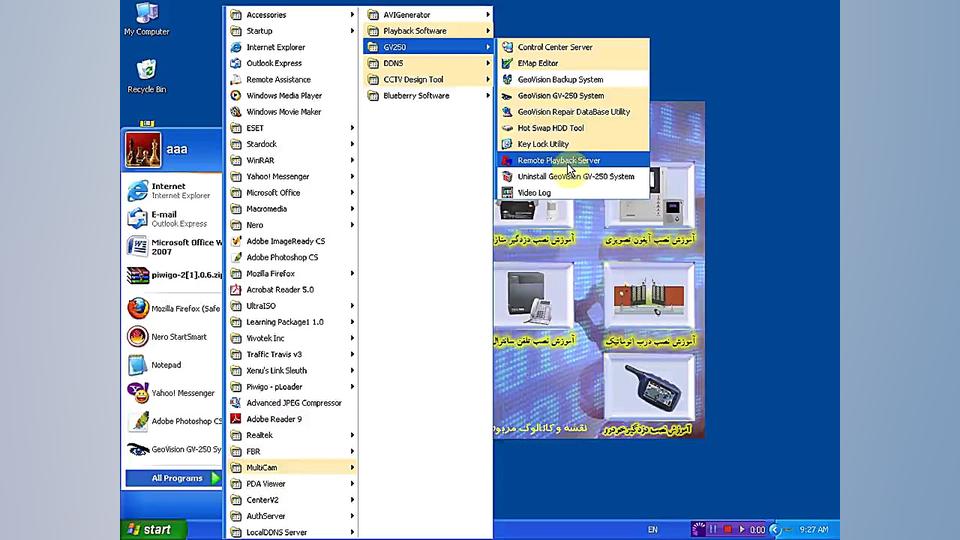Expand the Accessories program folder
The image size is (960, 540).
click(291, 15)
